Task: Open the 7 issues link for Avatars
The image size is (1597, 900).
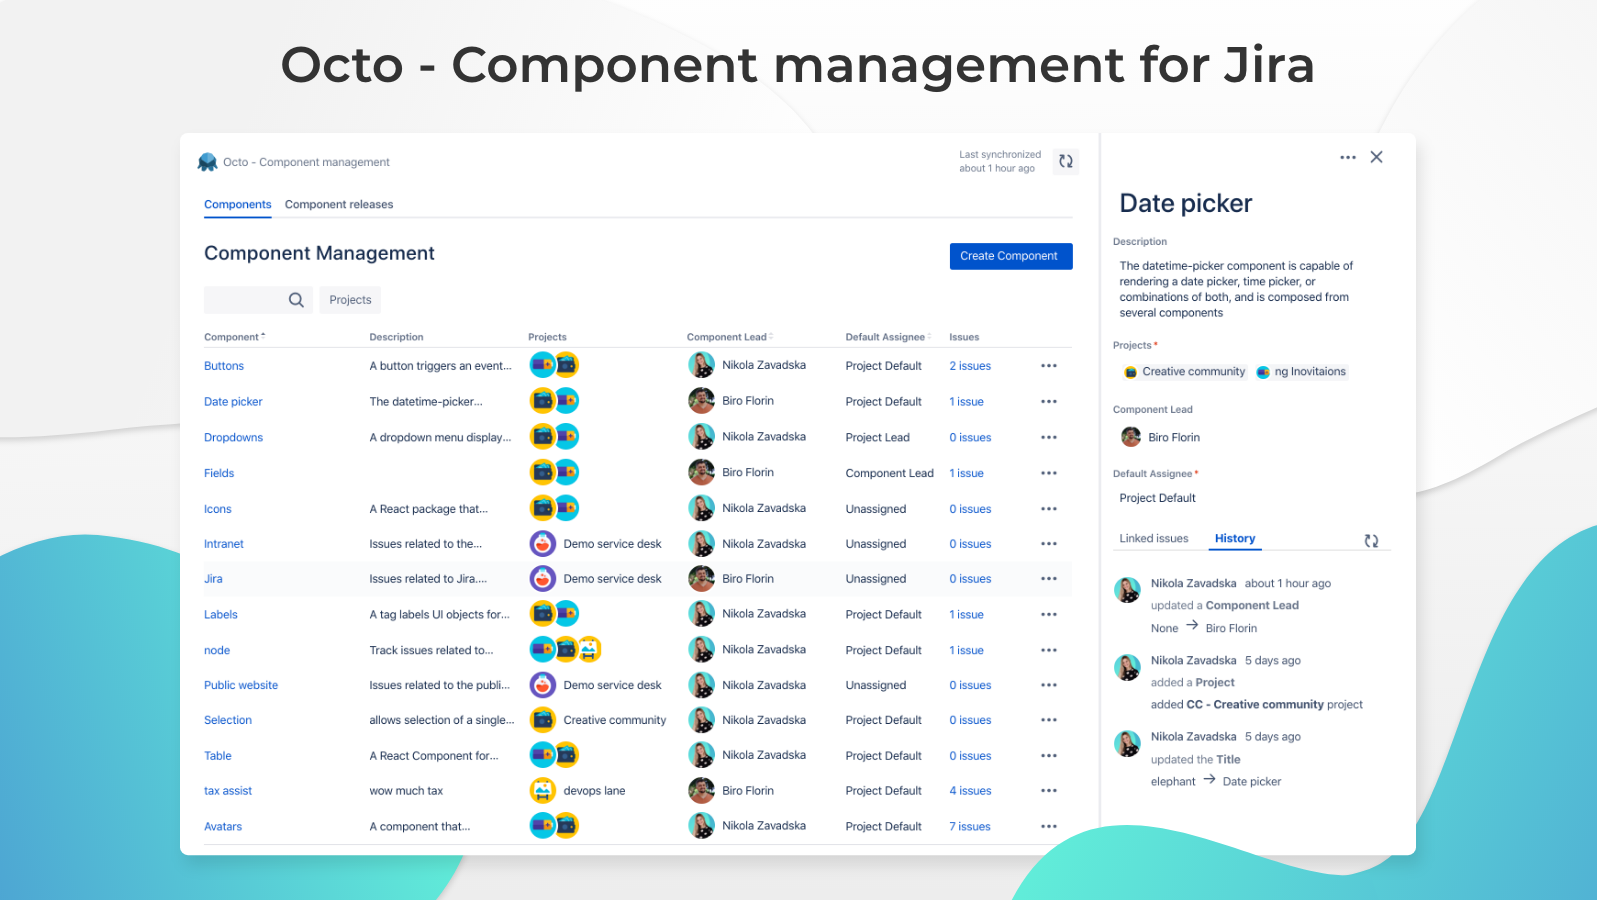Action: (x=970, y=827)
